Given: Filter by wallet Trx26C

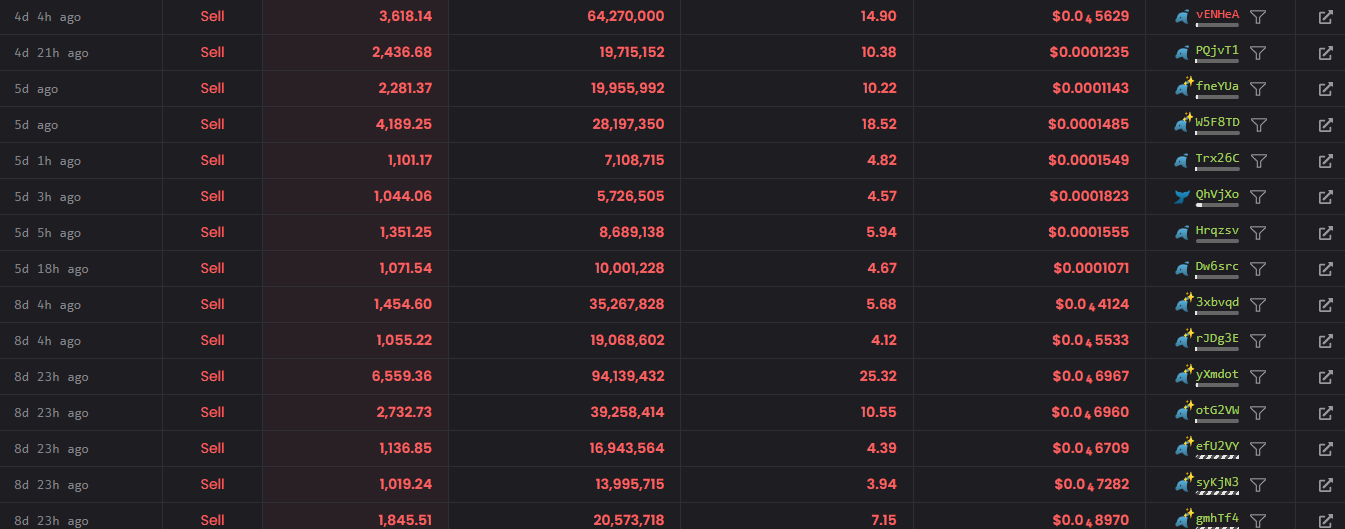Looking at the screenshot, I should [1259, 161].
